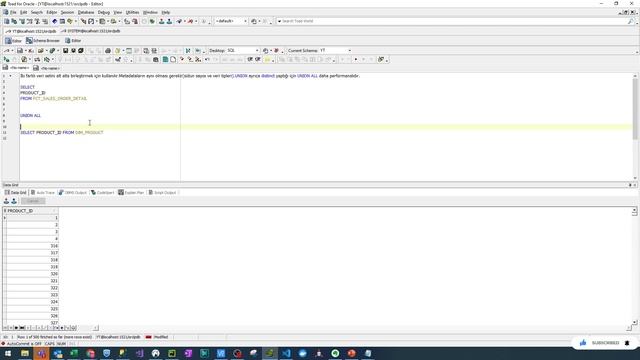
Task: Click the Print icon in editor toolbar
Action: (108, 51)
